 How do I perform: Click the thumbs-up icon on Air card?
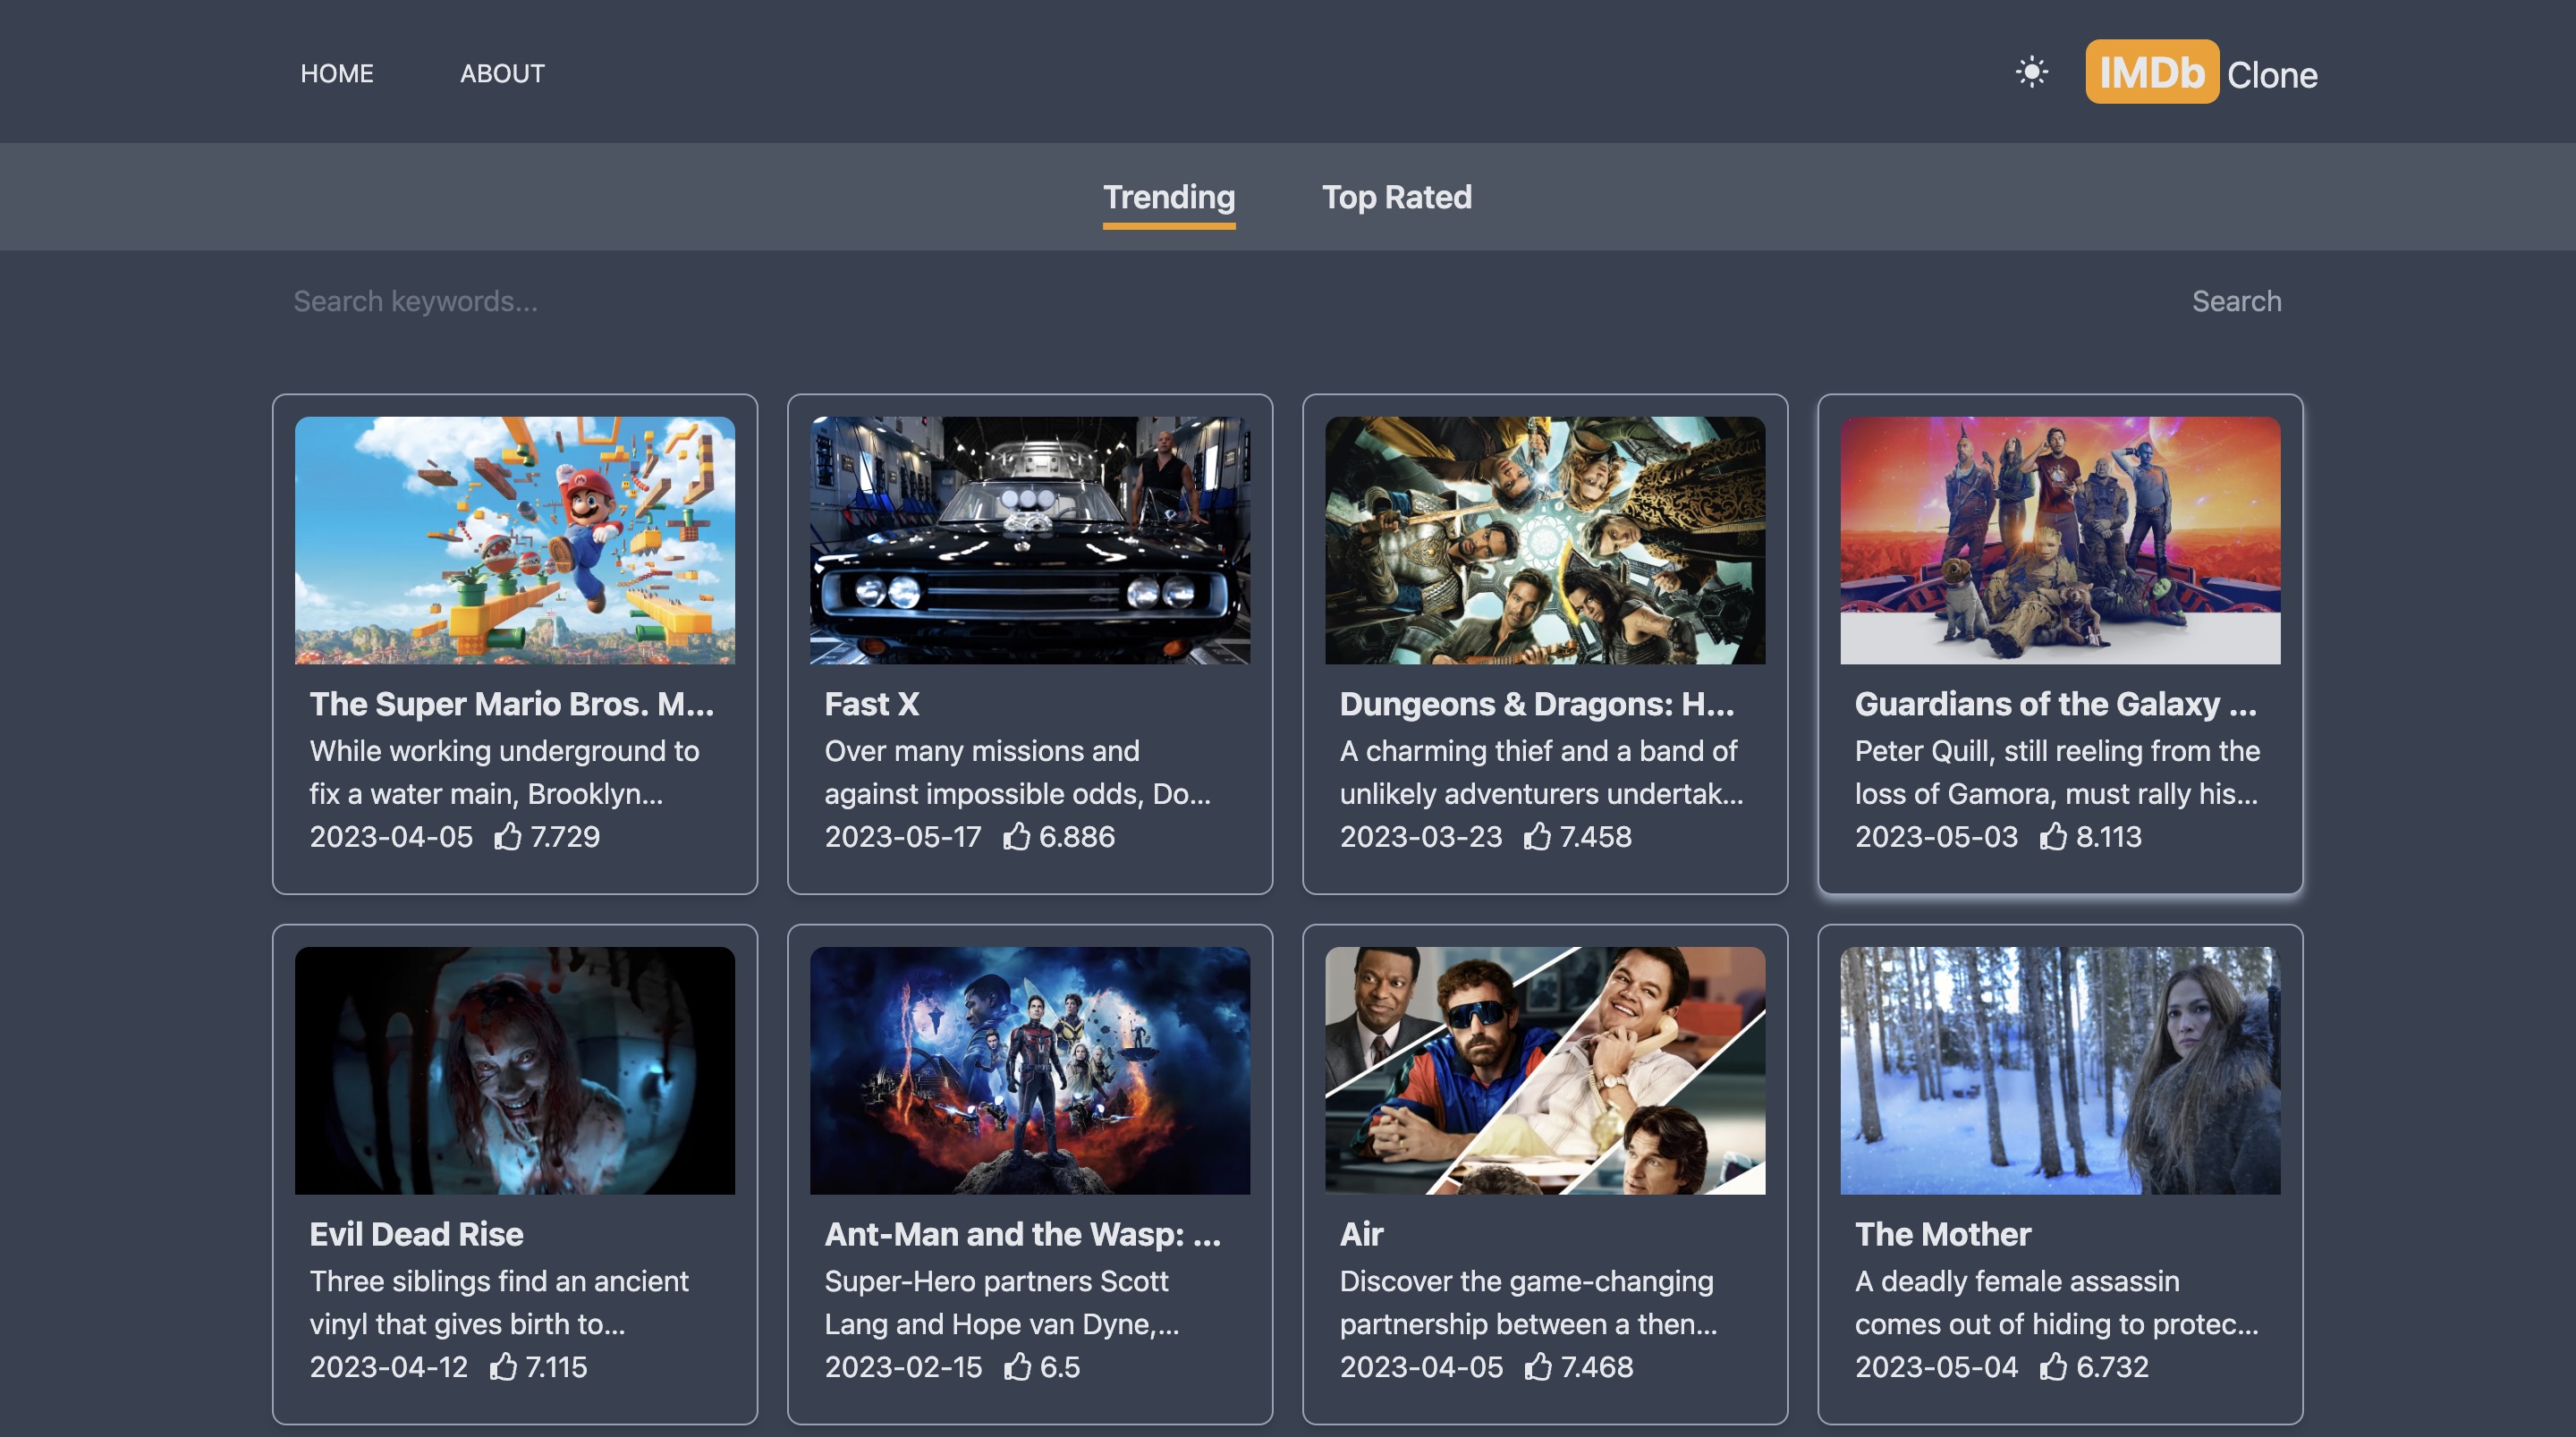click(x=1539, y=1366)
